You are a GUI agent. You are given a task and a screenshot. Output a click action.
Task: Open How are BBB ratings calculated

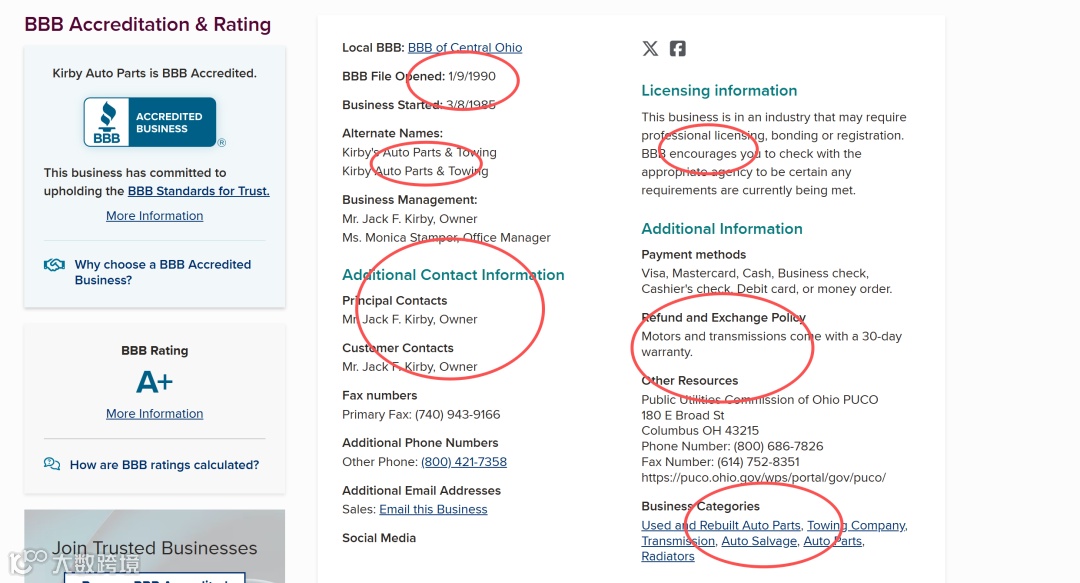point(164,465)
